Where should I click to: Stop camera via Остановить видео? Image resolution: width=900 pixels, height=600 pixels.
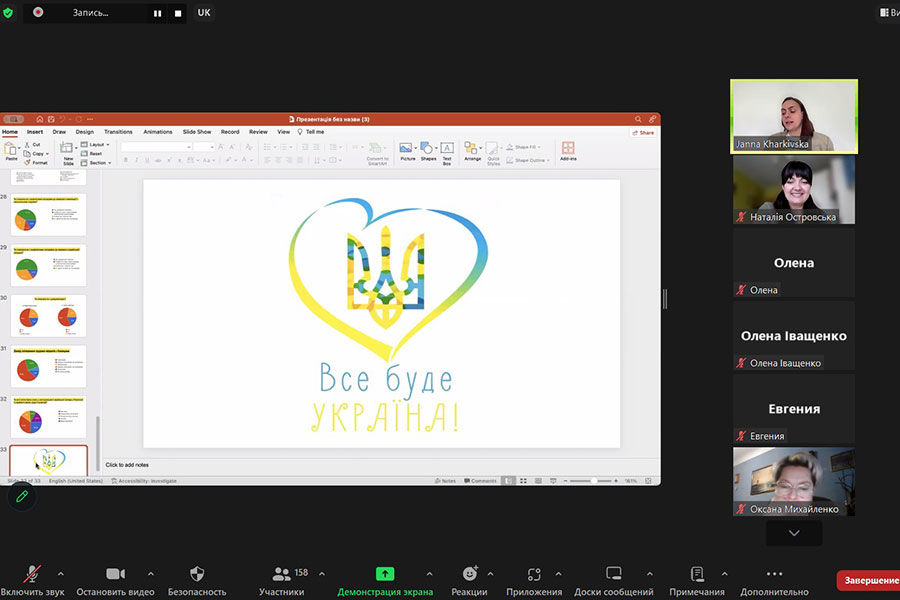point(115,574)
